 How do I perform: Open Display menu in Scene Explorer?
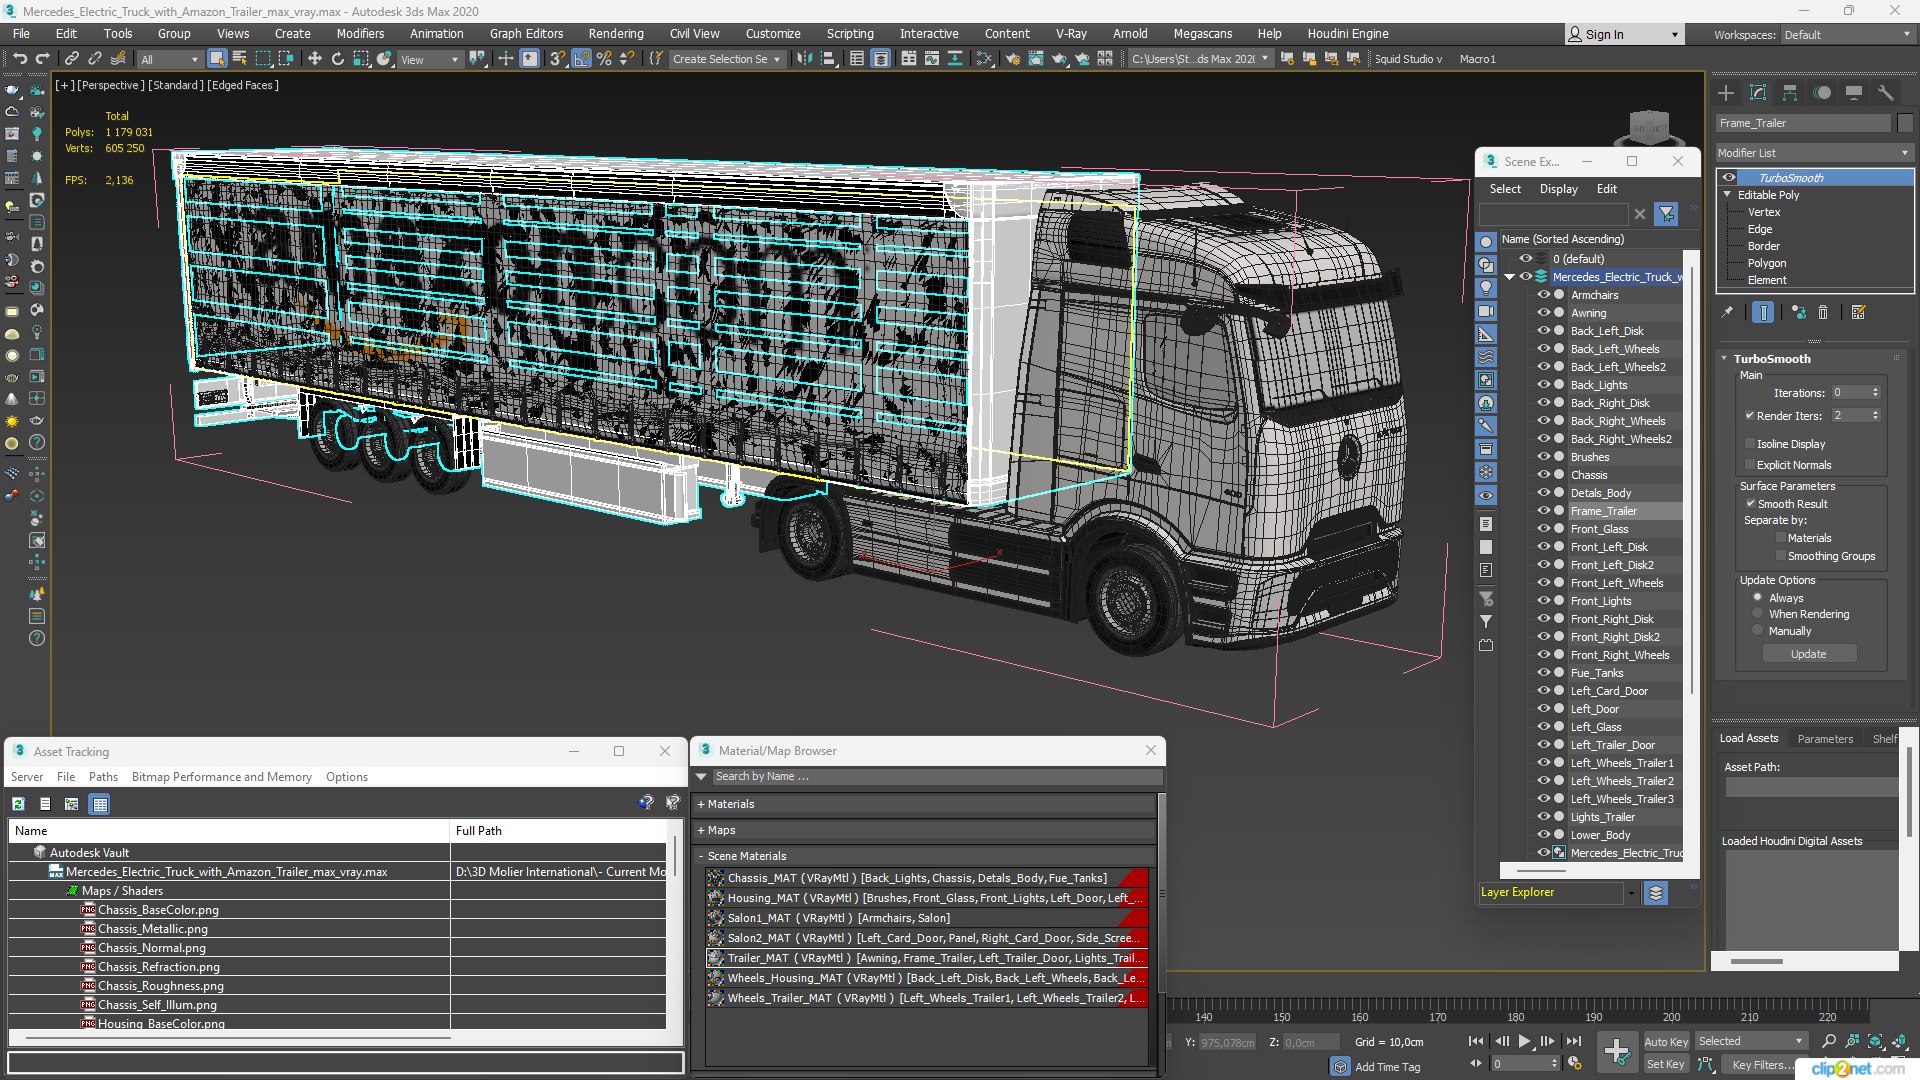(1558, 189)
